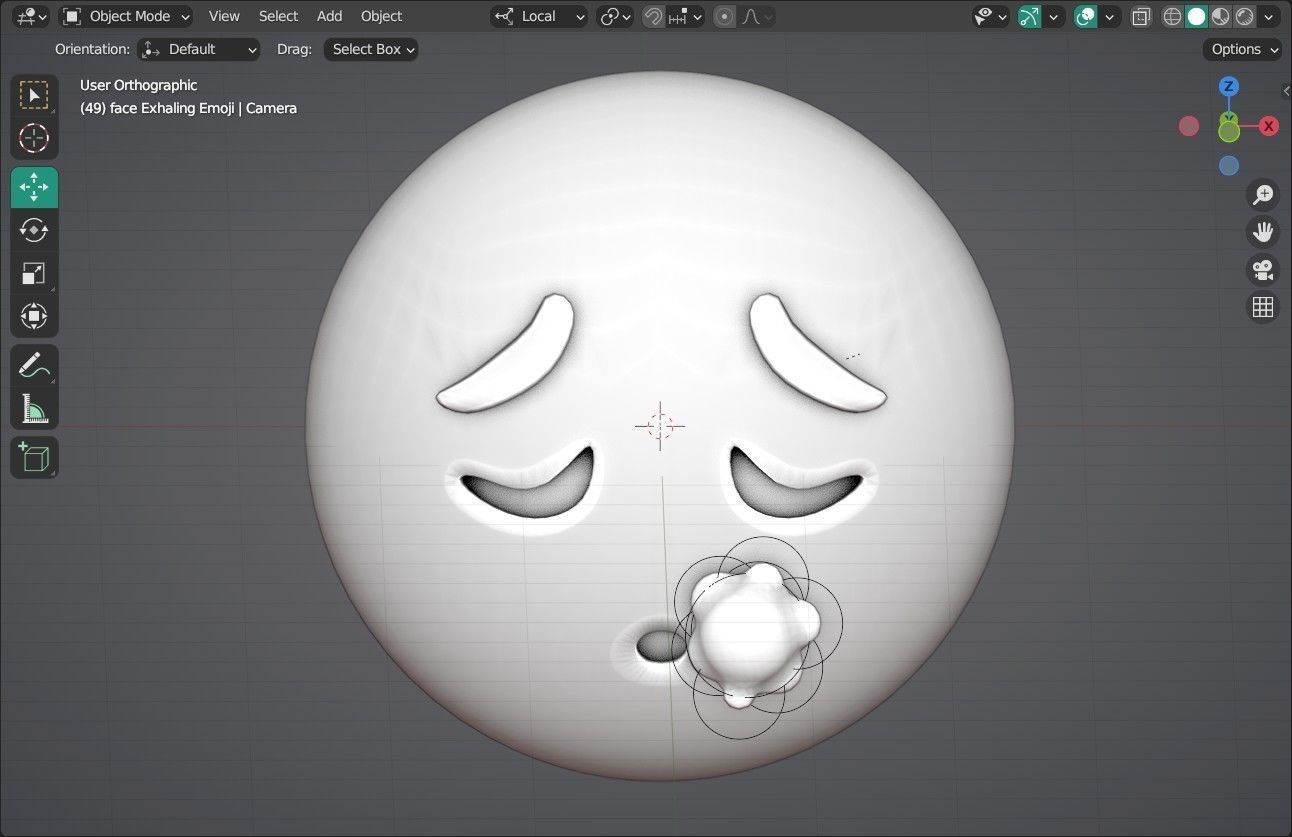Screen dimensions: 1292x837
Task: Open the Add menu
Action: pyautogui.click(x=329, y=16)
